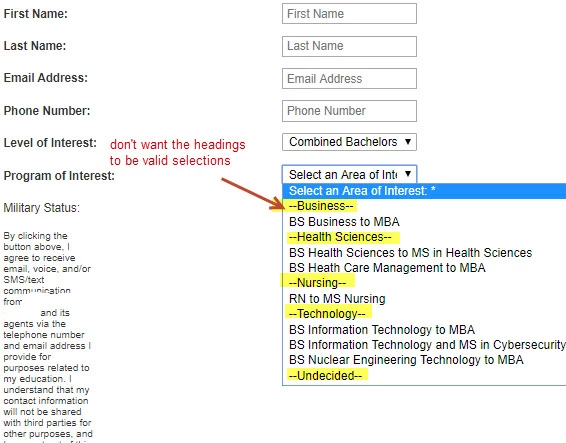566x443 pixels.
Task: Click the Level of Interest label
Action: (50, 143)
